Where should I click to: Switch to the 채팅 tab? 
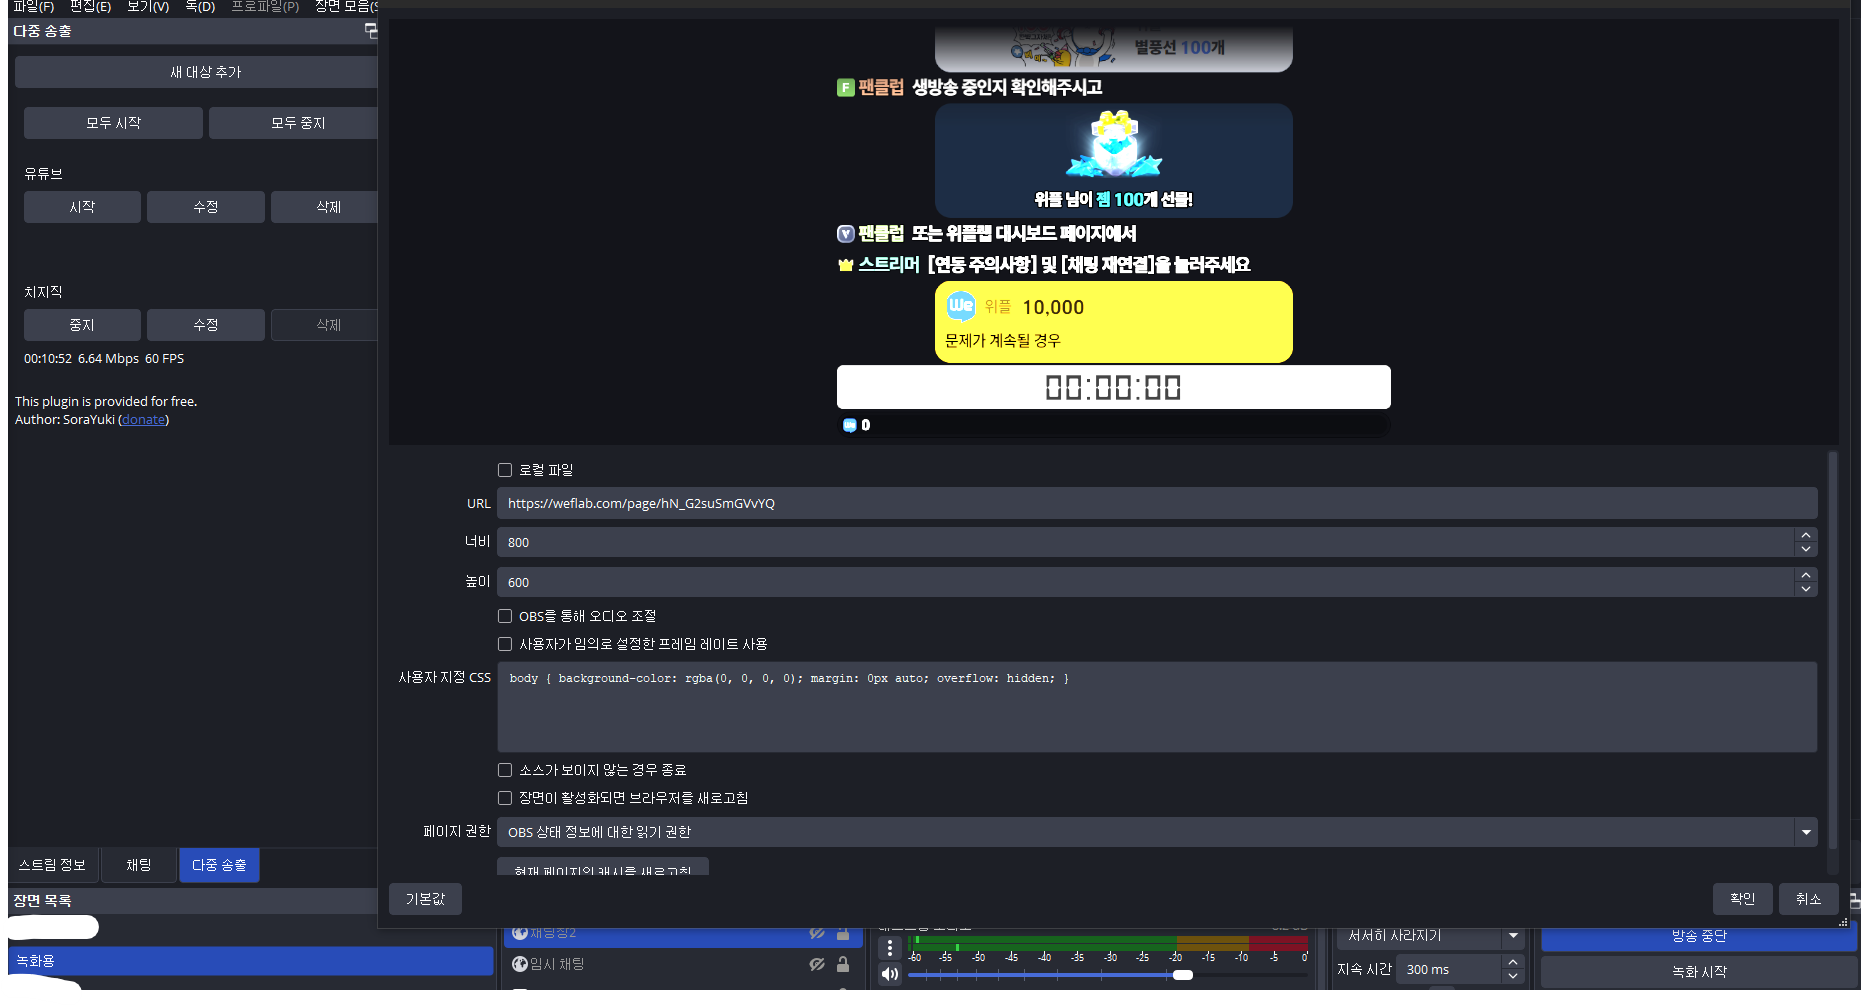[139, 865]
